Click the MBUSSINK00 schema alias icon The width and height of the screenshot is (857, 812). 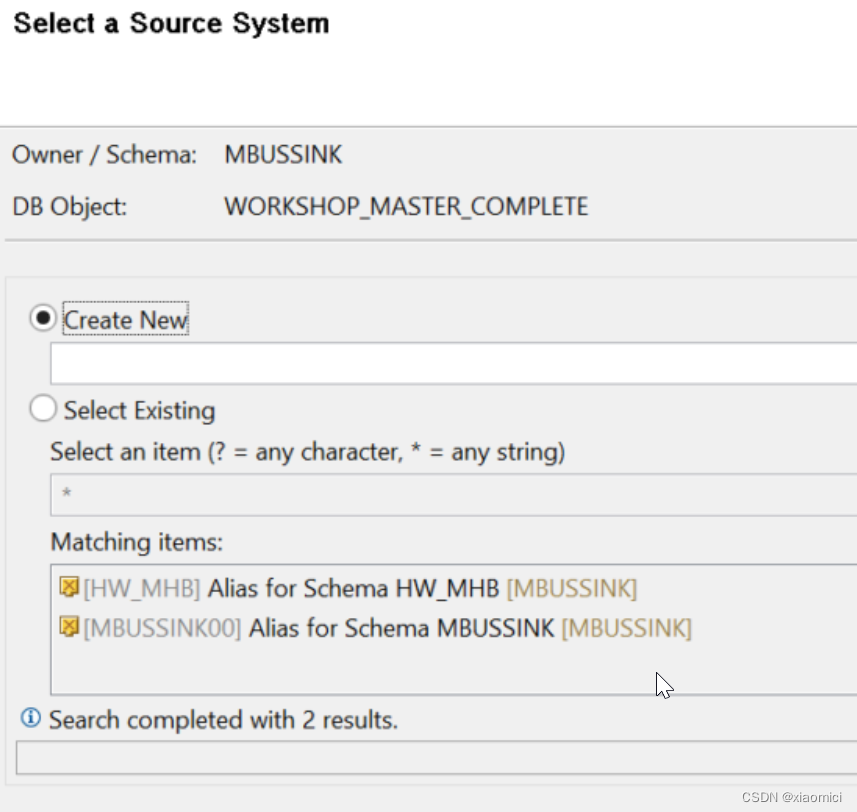tap(69, 628)
